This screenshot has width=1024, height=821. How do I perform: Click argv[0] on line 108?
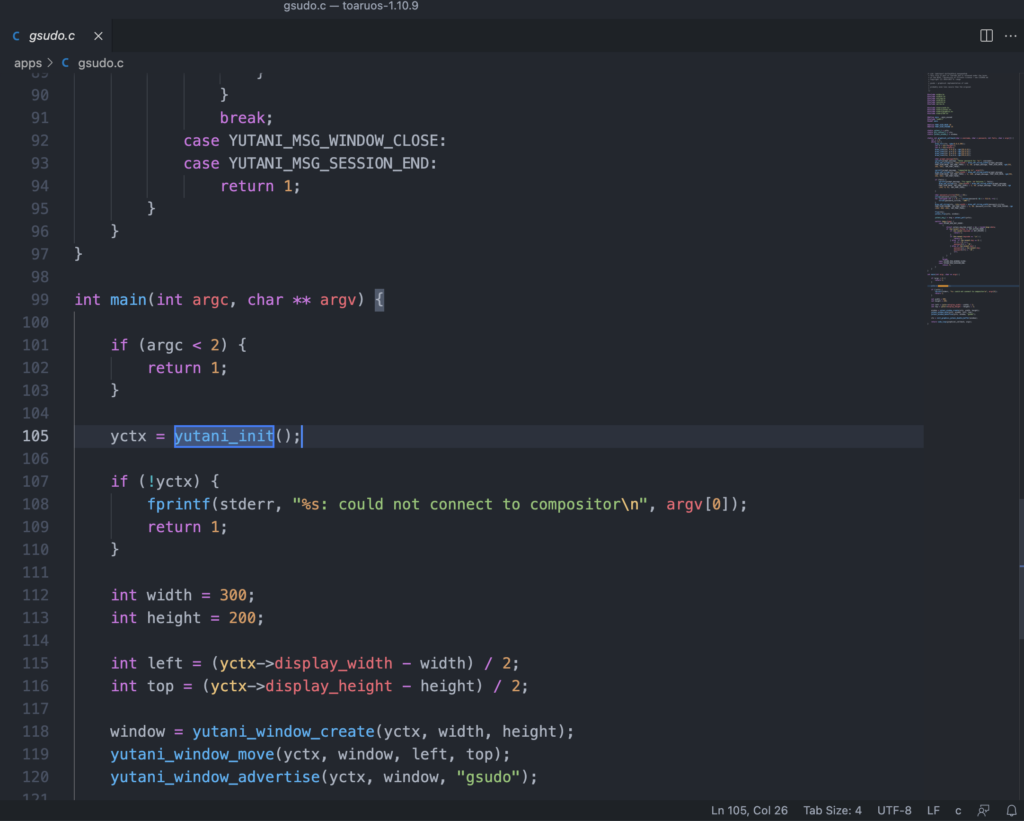pos(698,504)
